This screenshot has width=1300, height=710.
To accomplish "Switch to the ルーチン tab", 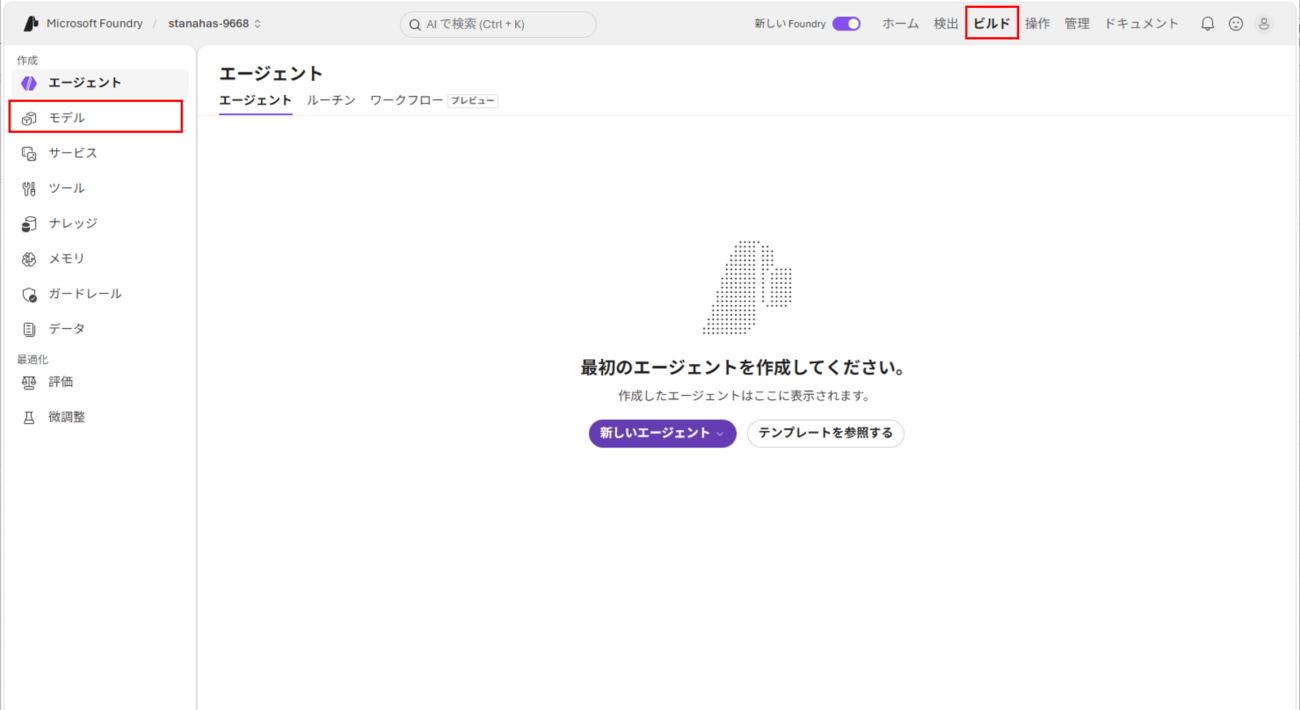I will pyautogui.click(x=331, y=100).
